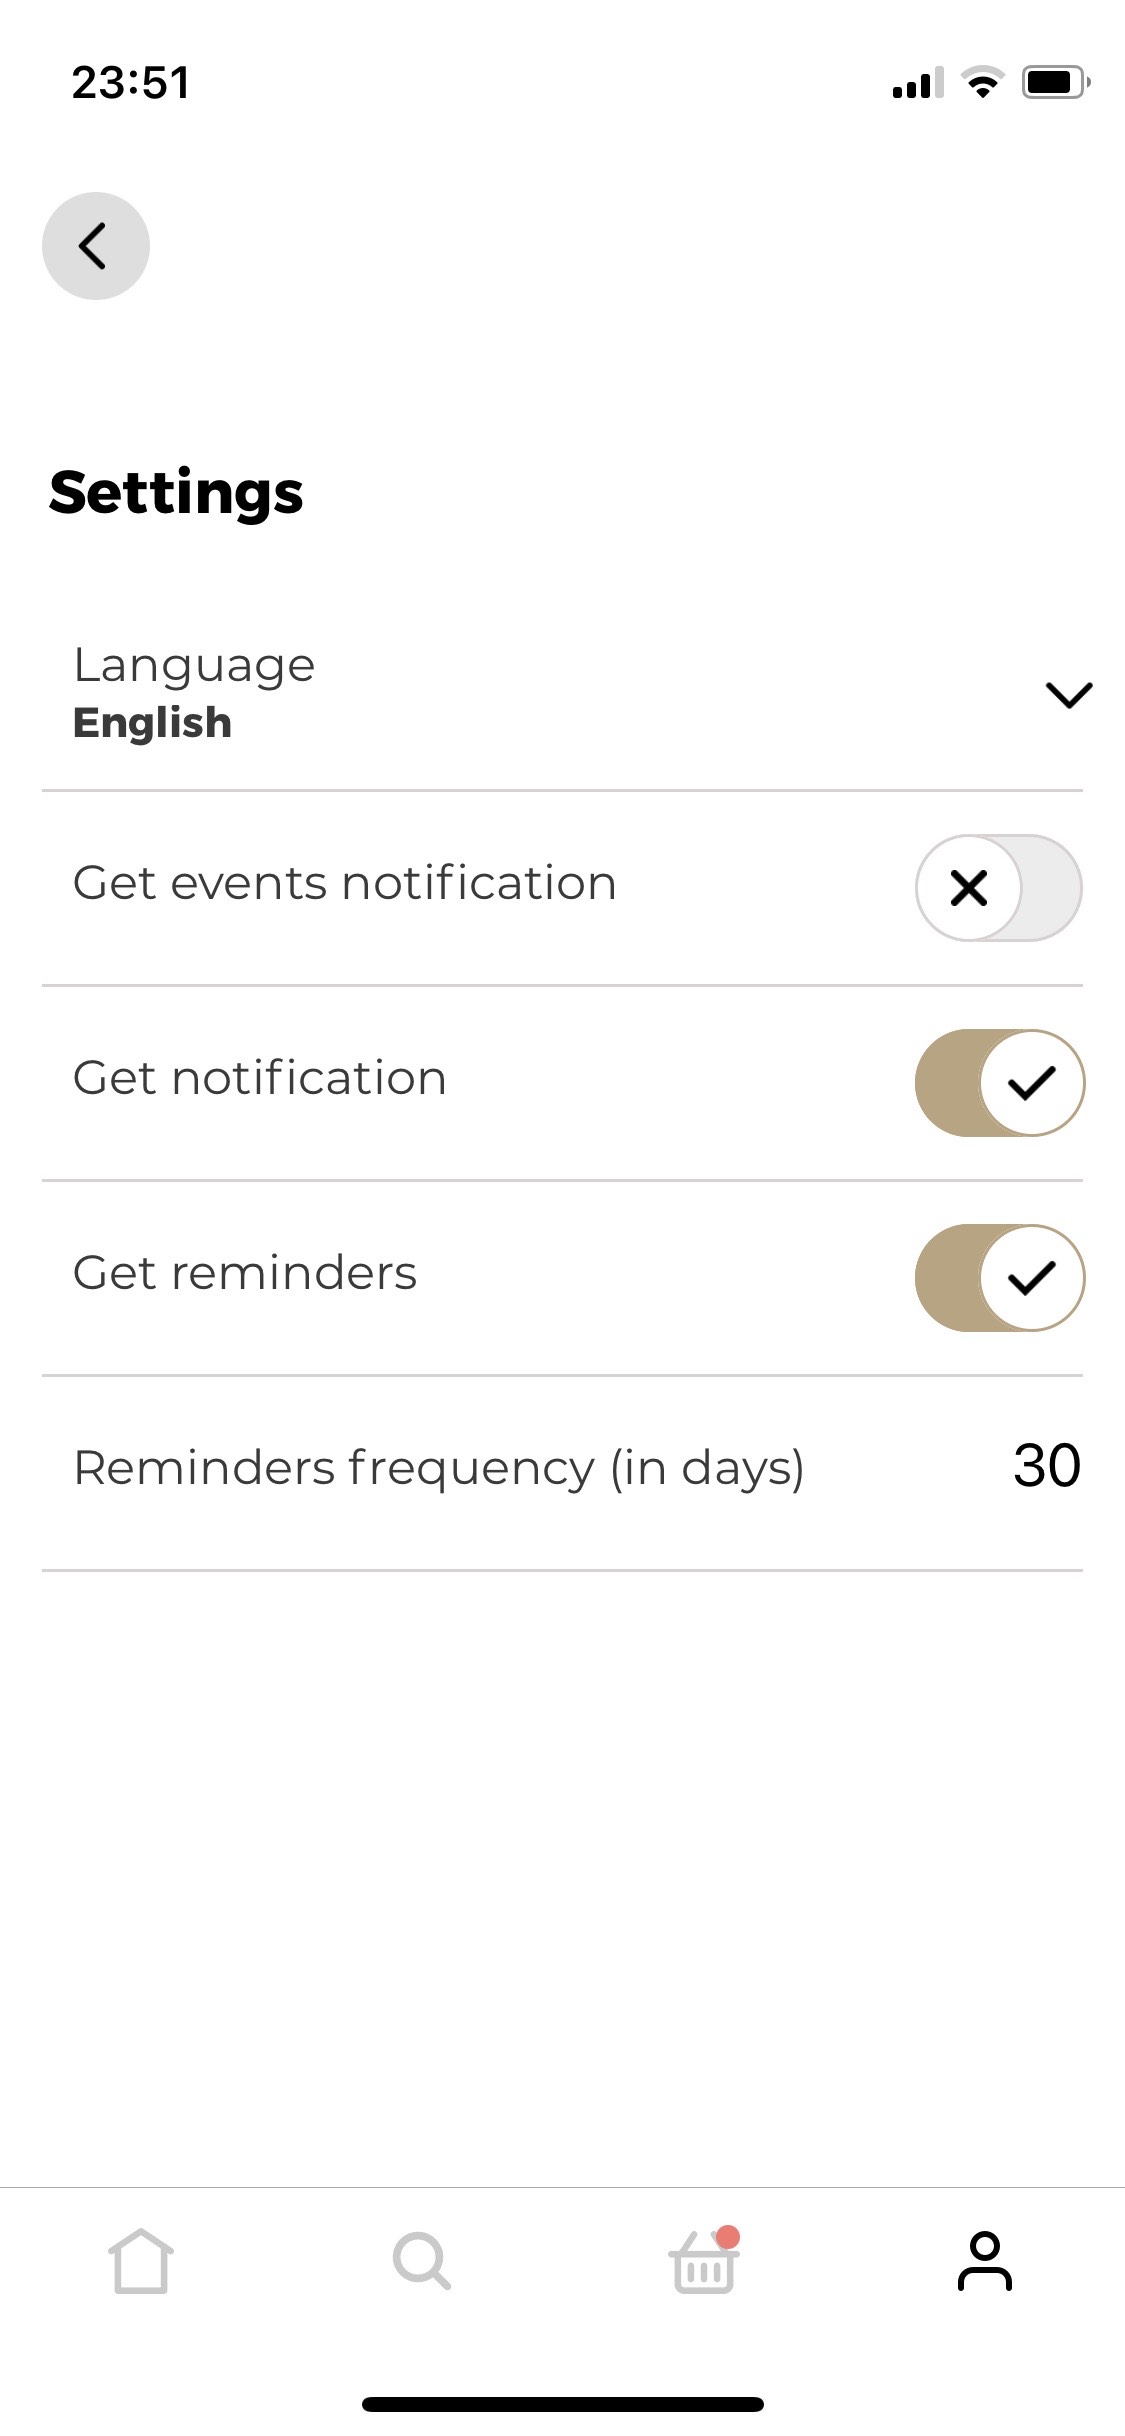Tap the back arrow button

(95, 246)
